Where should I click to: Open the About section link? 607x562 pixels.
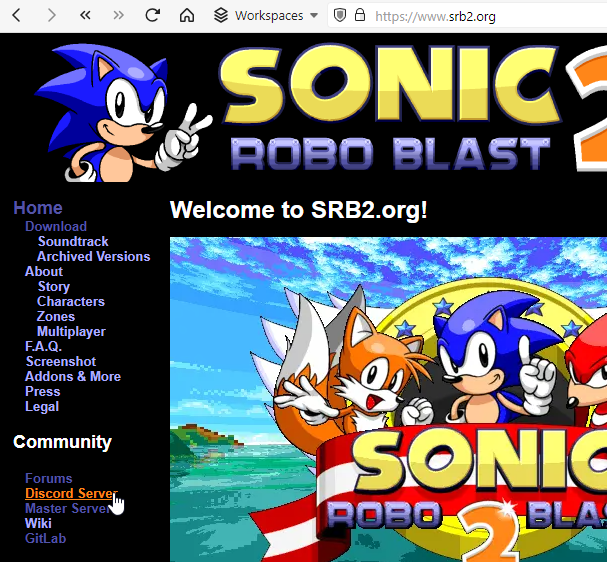[x=44, y=272]
